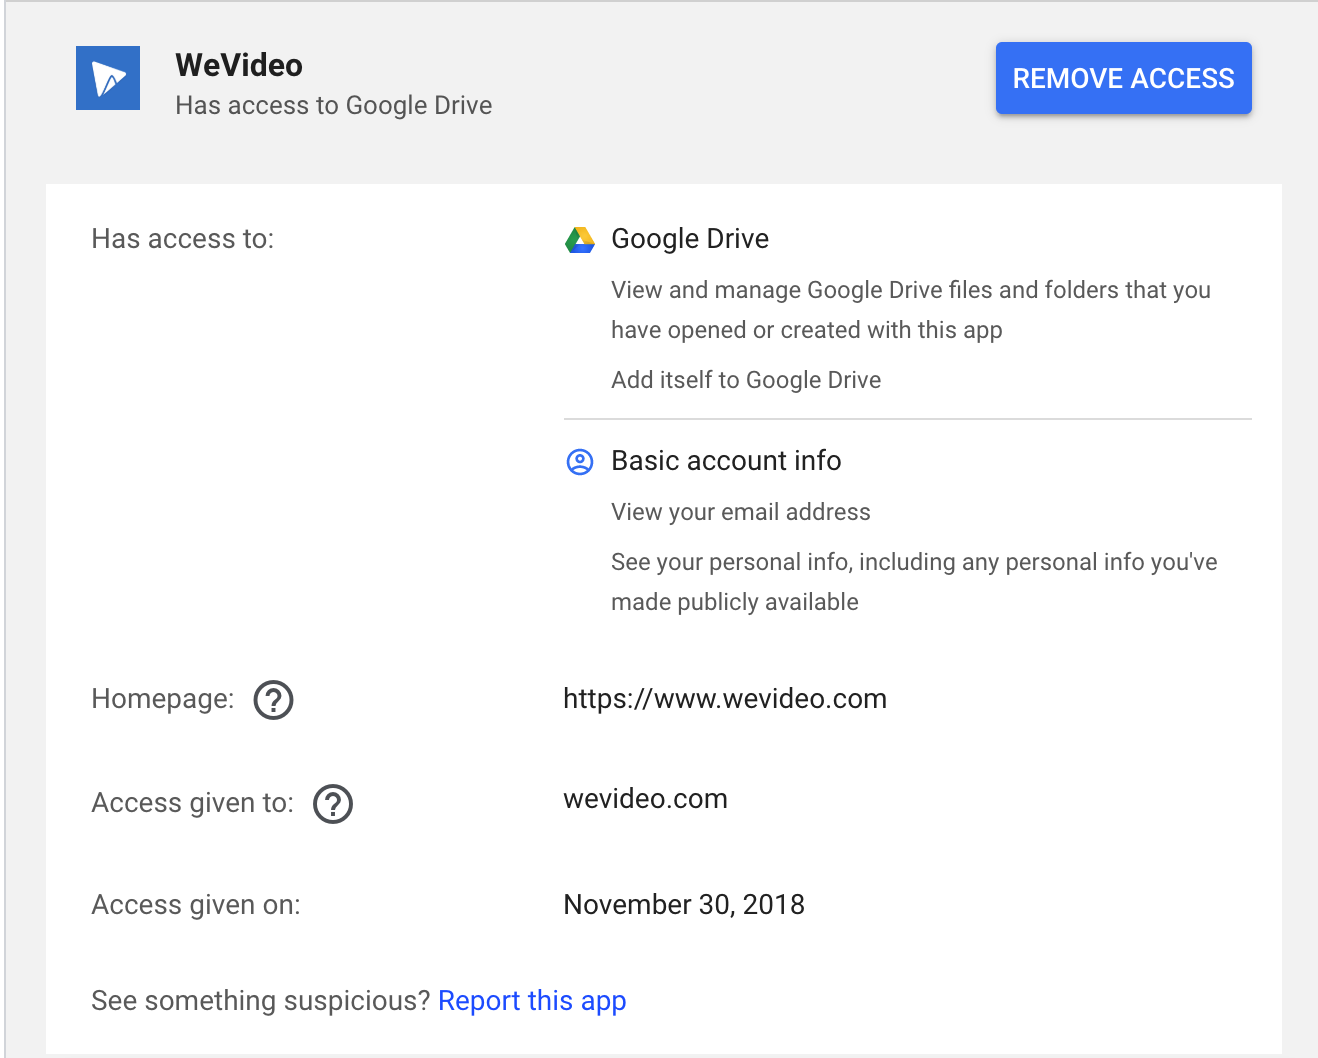Select the WeVideo app title

coord(239,65)
